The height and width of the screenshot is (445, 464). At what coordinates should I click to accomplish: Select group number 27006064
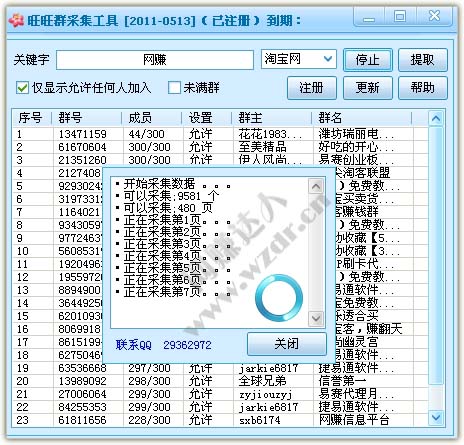tap(82, 394)
